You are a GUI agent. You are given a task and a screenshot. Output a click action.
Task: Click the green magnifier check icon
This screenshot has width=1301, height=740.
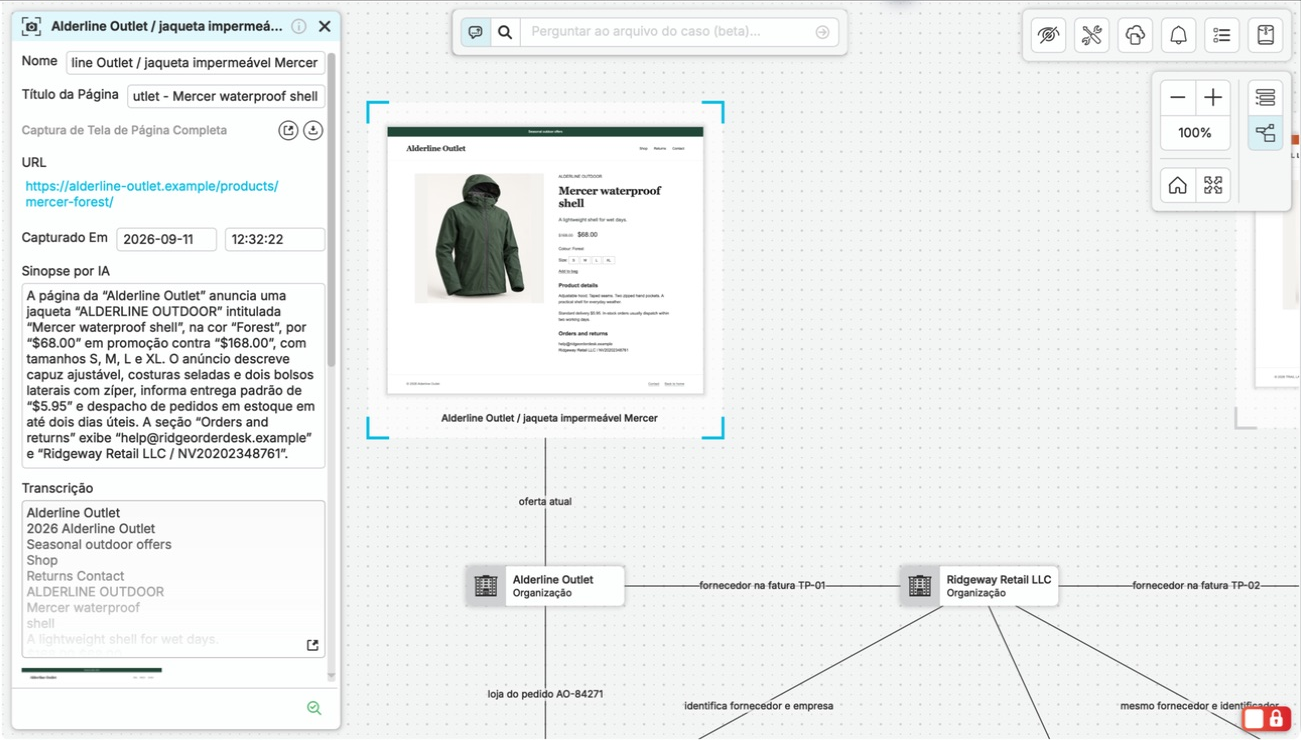pyautogui.click(x=314, y=708)
